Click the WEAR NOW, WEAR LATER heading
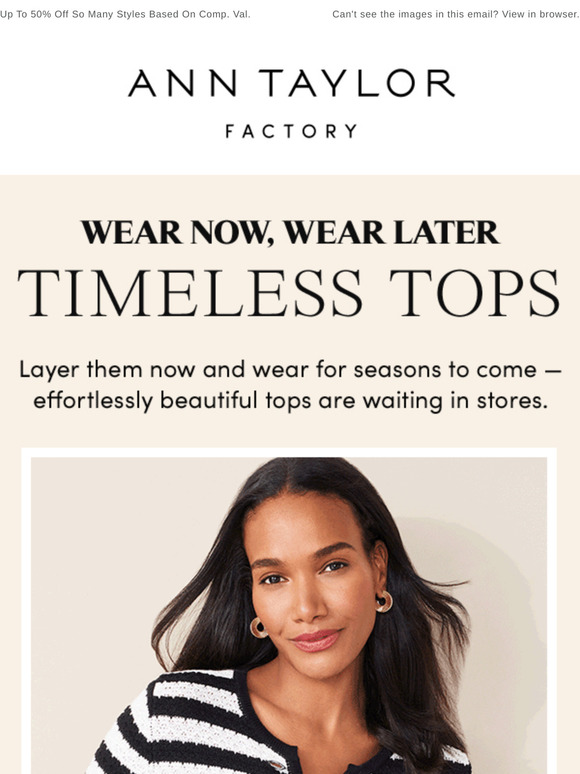 290,232
